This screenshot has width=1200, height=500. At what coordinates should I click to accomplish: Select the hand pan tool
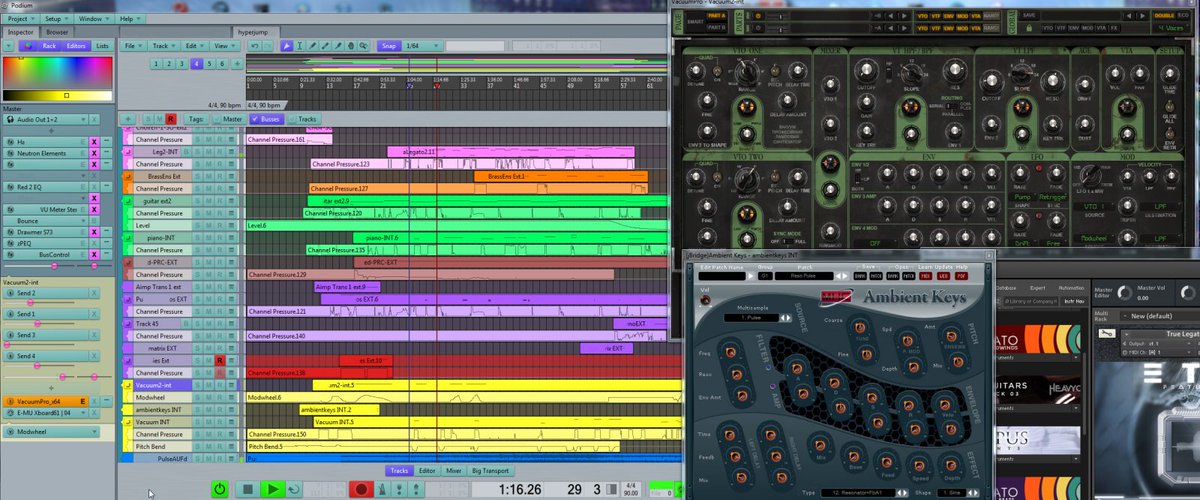tap(351, 46)
